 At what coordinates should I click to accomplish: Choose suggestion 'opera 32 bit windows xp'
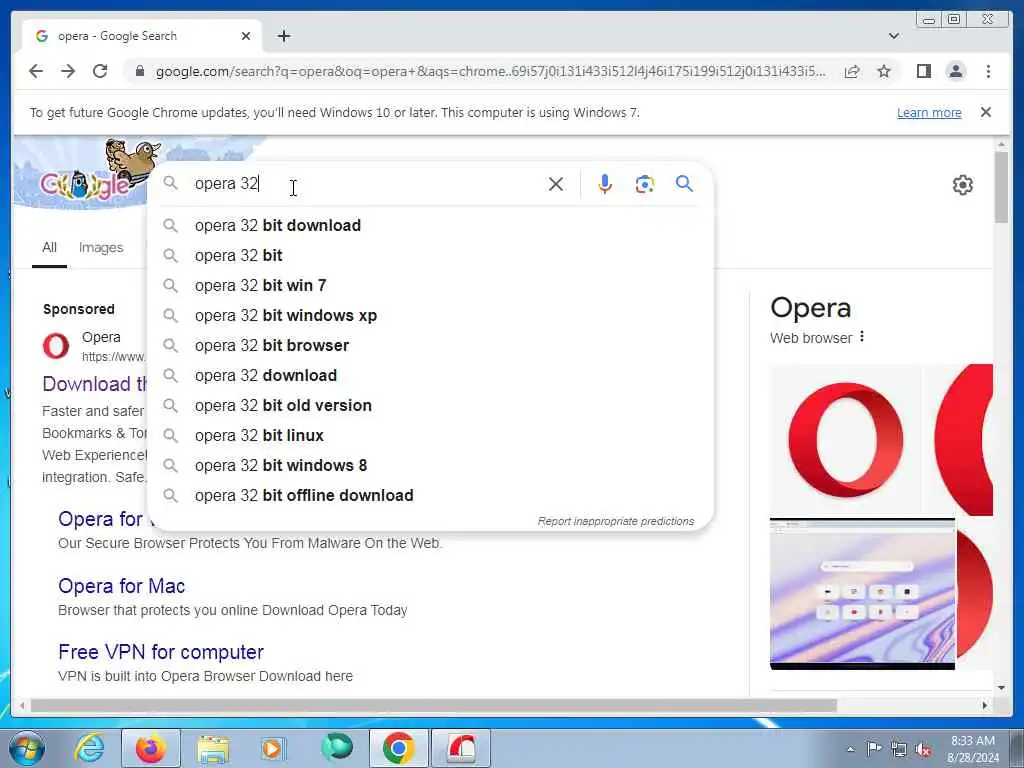pyautogui.click(x=431, y=315)
